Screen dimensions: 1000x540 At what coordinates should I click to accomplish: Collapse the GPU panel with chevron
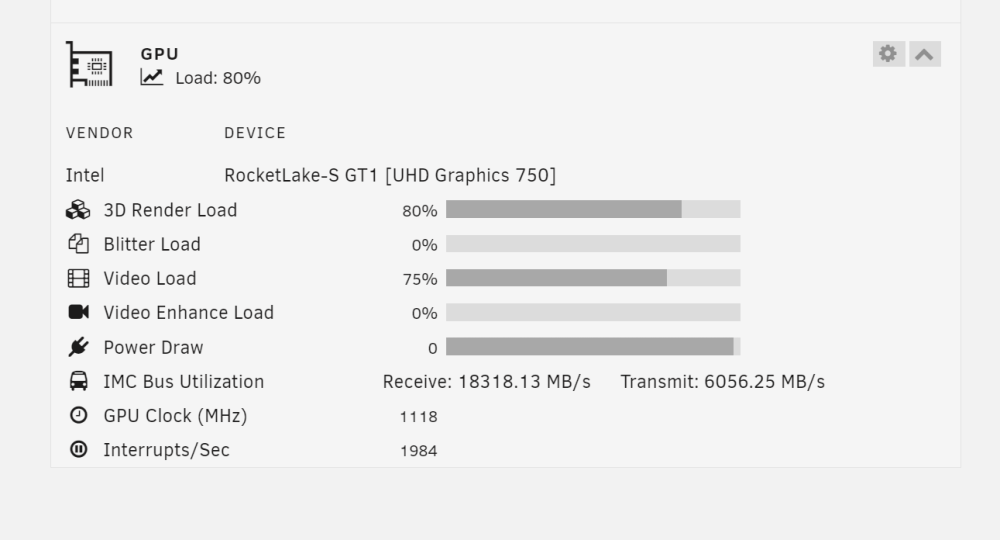coord(925,54)
